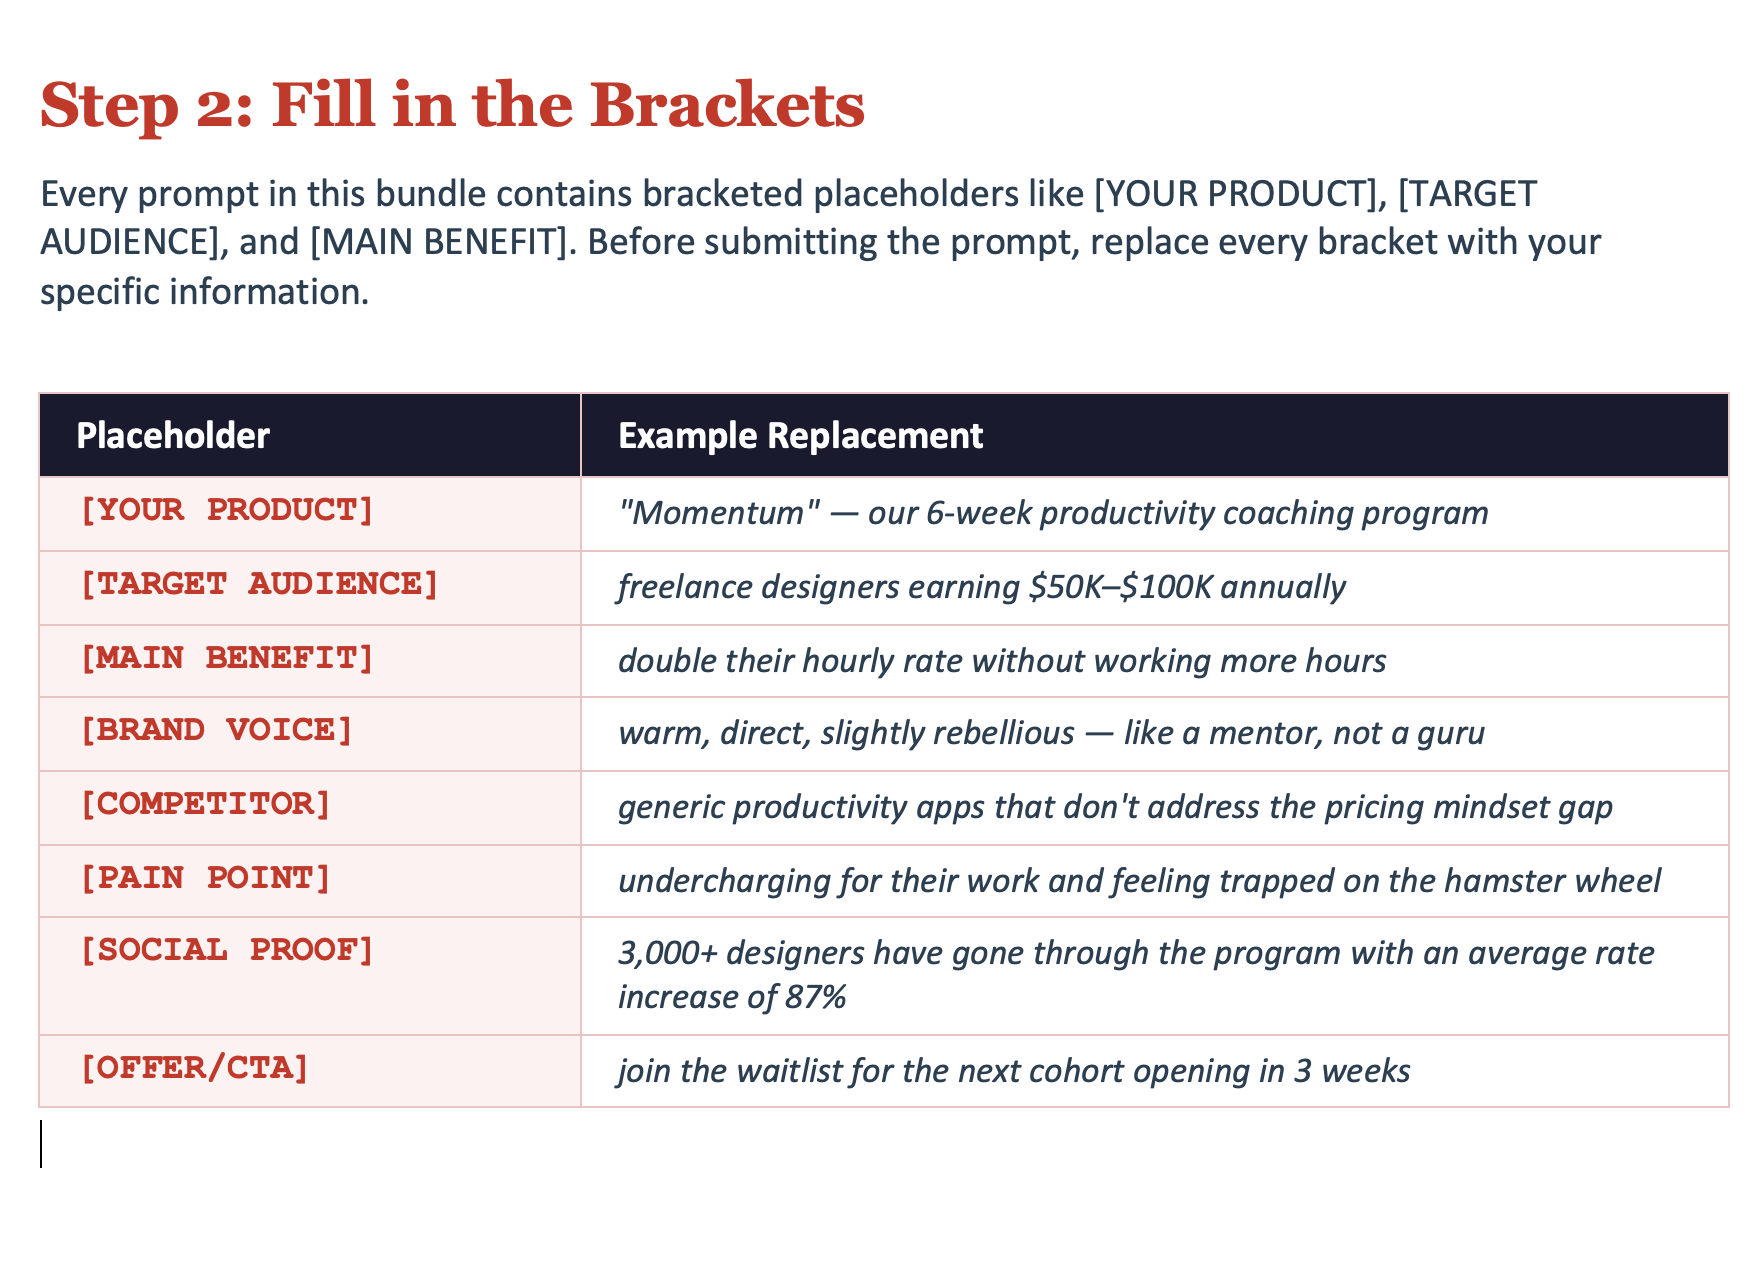Image resolution: width=1748 pixels, height=1268 pixels.
Task: Click the [PAIN POINT] placeholder cell
Action: pyautogui.click(x=205, y=879)
